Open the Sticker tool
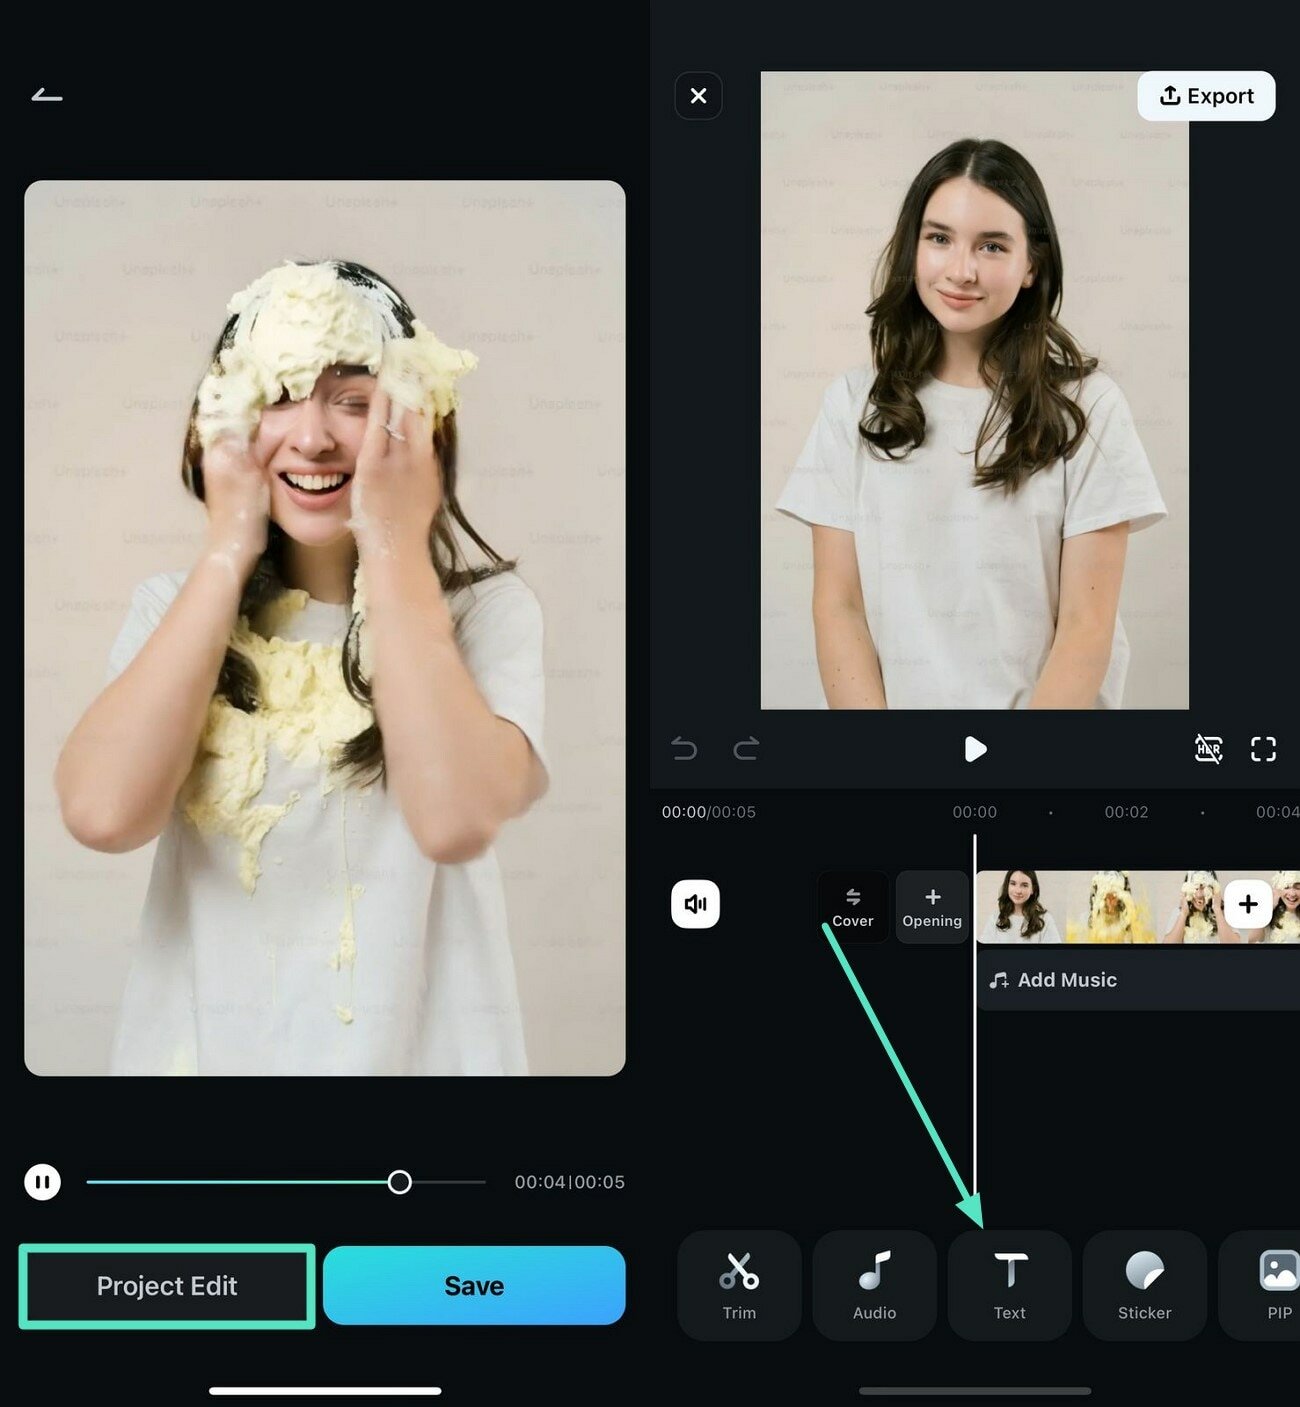Viewport: 1300px width, 1407px height. pyautogui.click(x=1144, y=1285)
